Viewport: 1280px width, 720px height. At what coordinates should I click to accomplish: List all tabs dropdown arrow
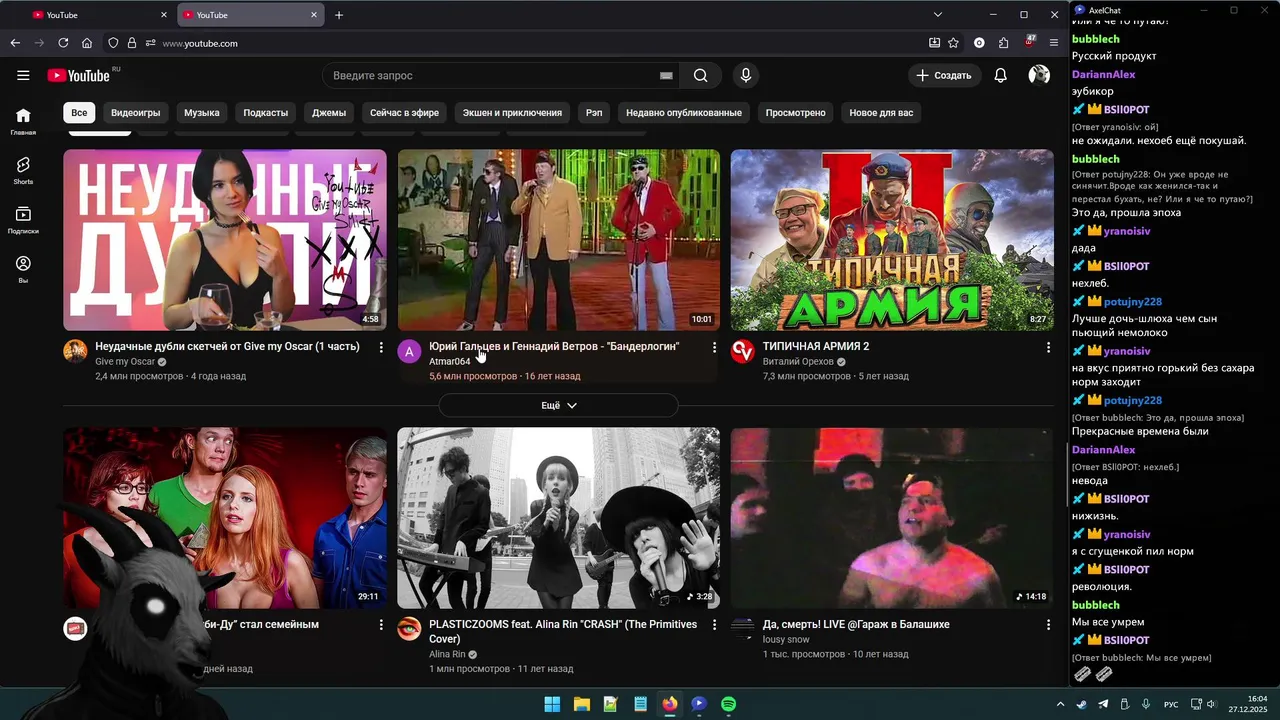pyautogui.click(x=937, y=15)
